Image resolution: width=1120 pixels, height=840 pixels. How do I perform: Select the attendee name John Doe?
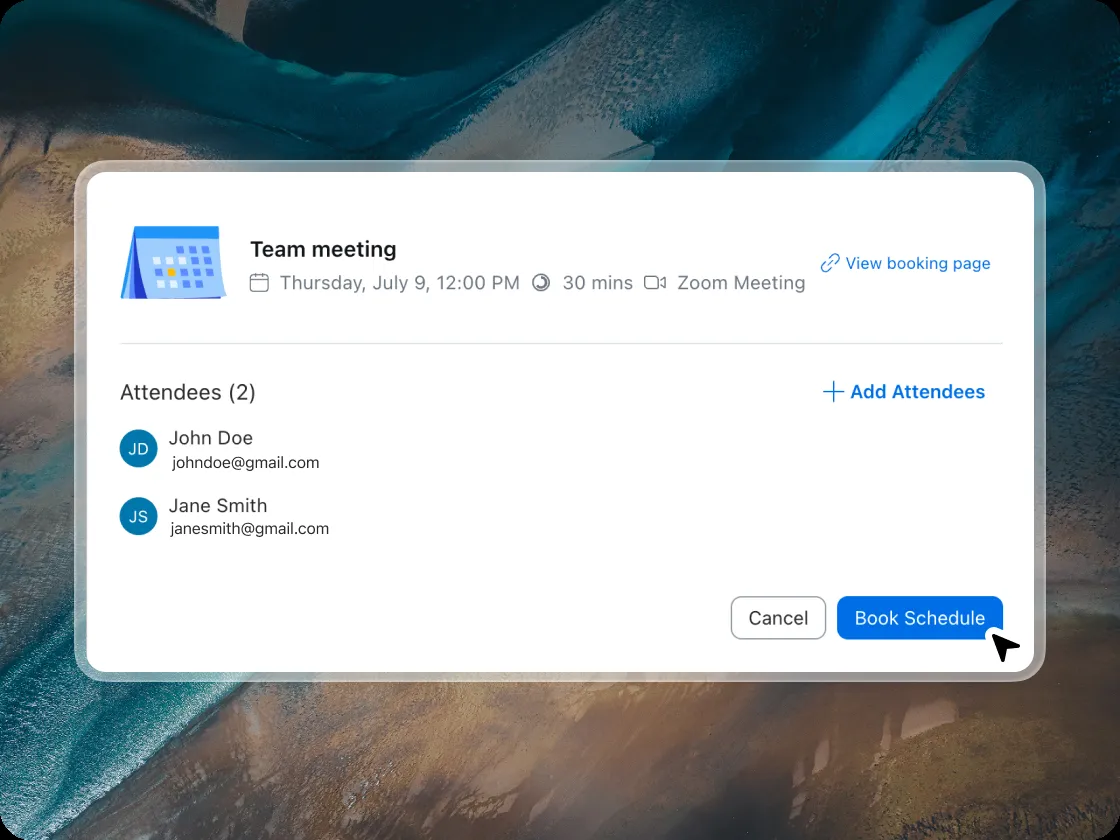point(211,438)
